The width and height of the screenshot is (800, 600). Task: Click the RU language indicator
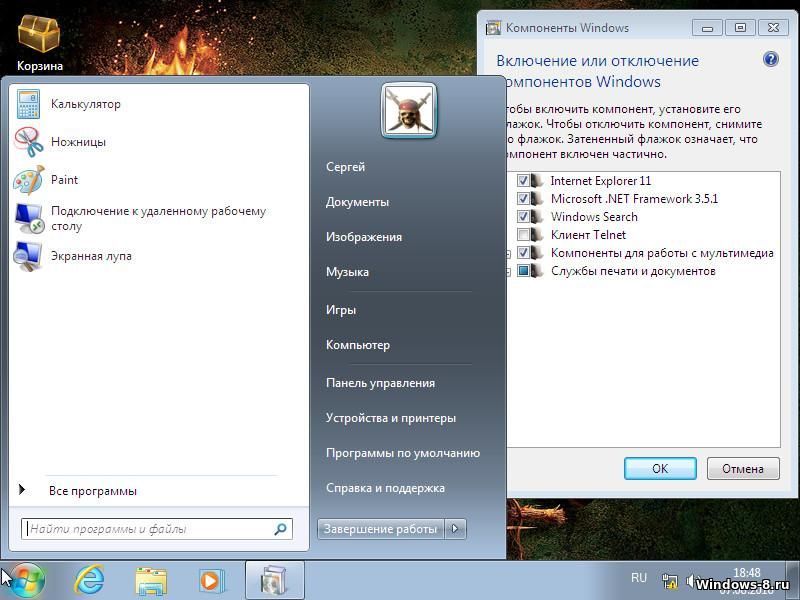click(638, 578)
